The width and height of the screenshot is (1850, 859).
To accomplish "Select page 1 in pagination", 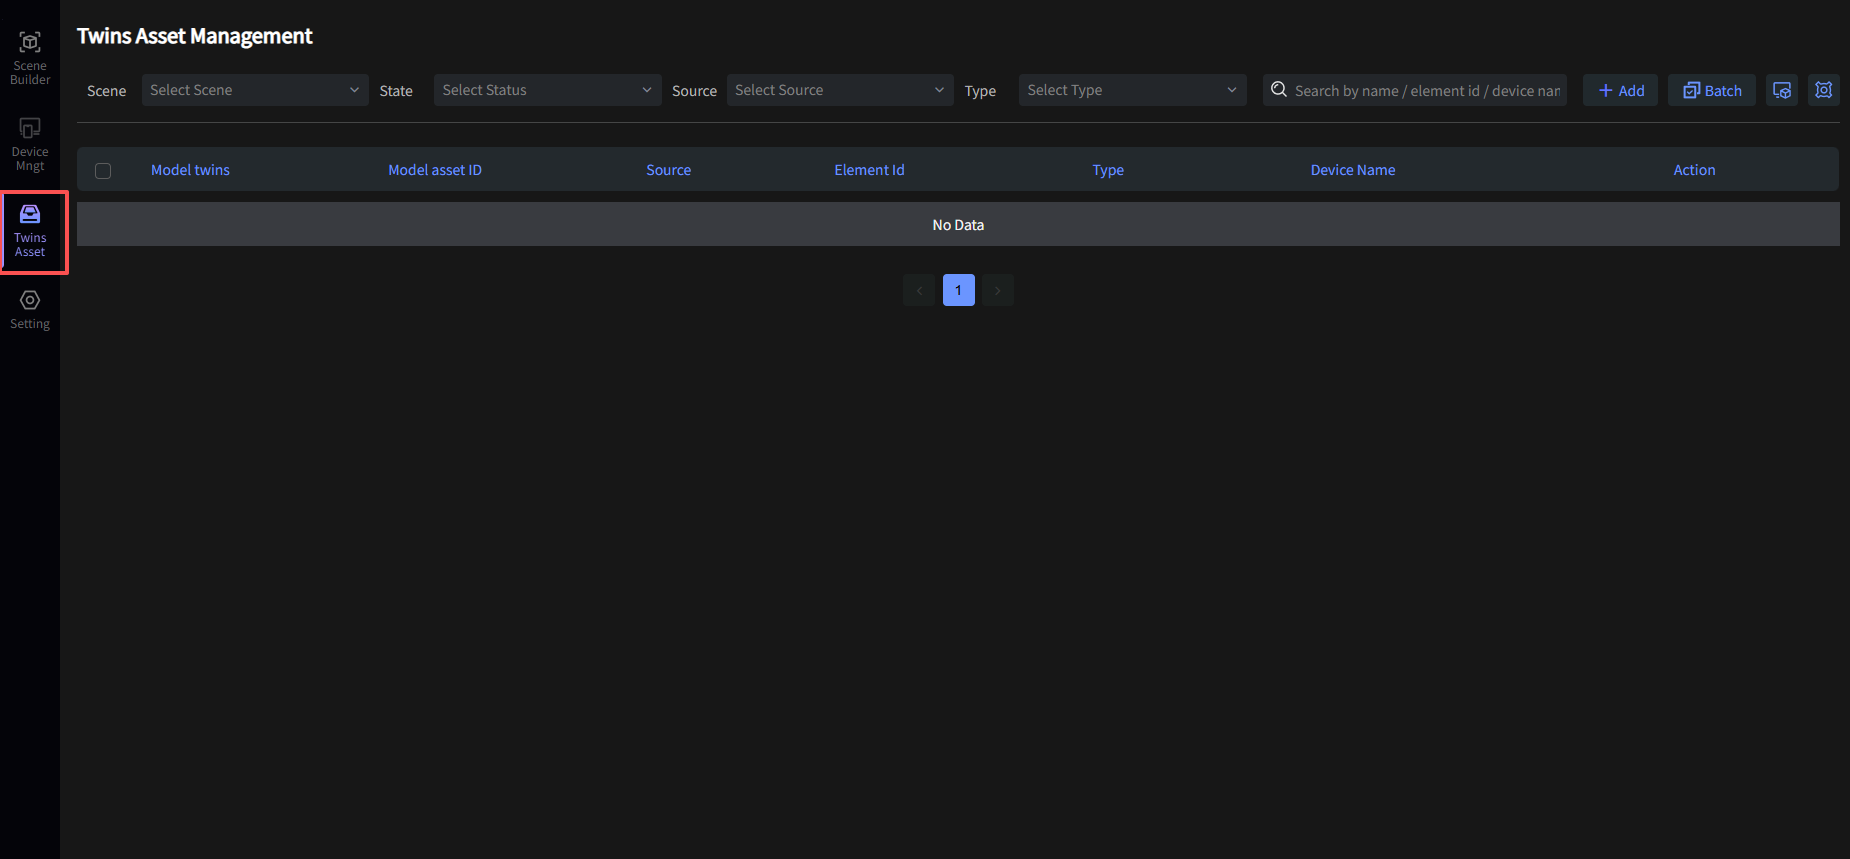I will tap(958, 290).
